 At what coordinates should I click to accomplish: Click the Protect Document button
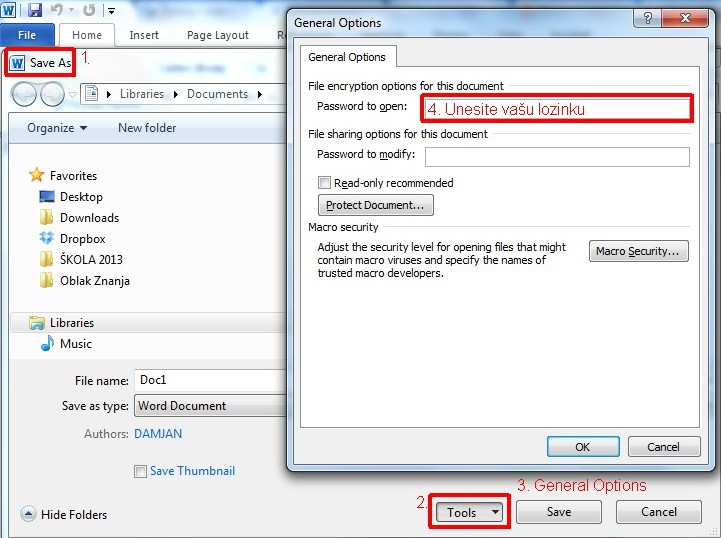[x=375, y=206]
